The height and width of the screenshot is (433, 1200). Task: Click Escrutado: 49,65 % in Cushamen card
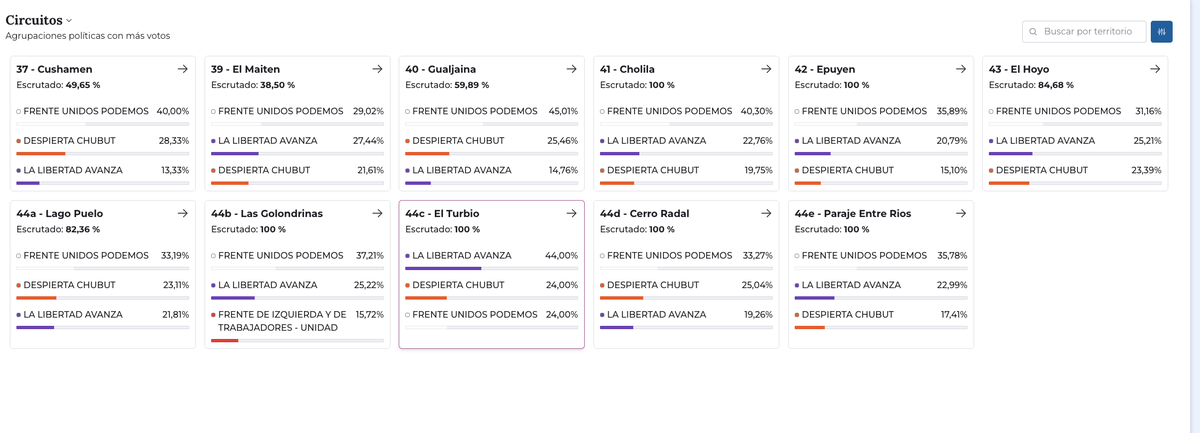[58, 86]
